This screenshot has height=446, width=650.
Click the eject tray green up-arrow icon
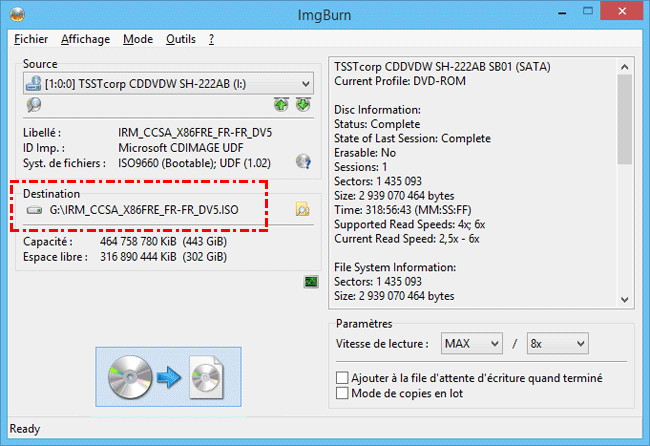click(x=283, y=104)
